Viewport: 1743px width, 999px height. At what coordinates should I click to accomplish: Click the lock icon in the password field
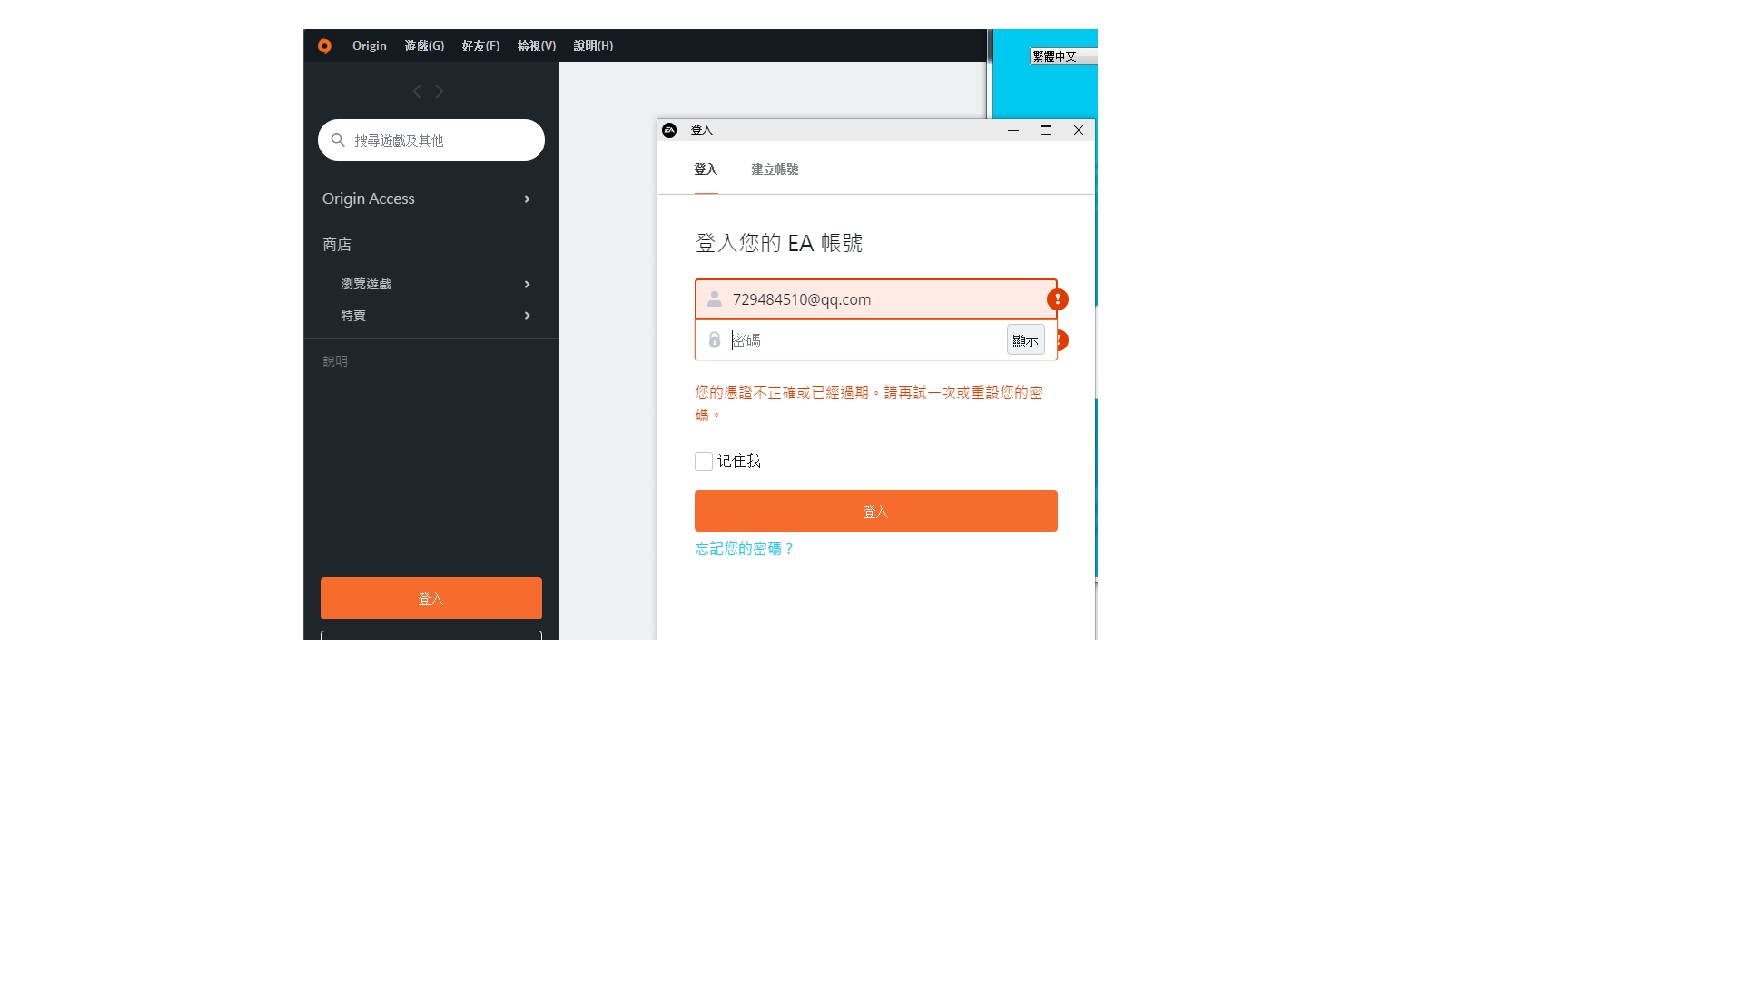[x=714, y=340]
